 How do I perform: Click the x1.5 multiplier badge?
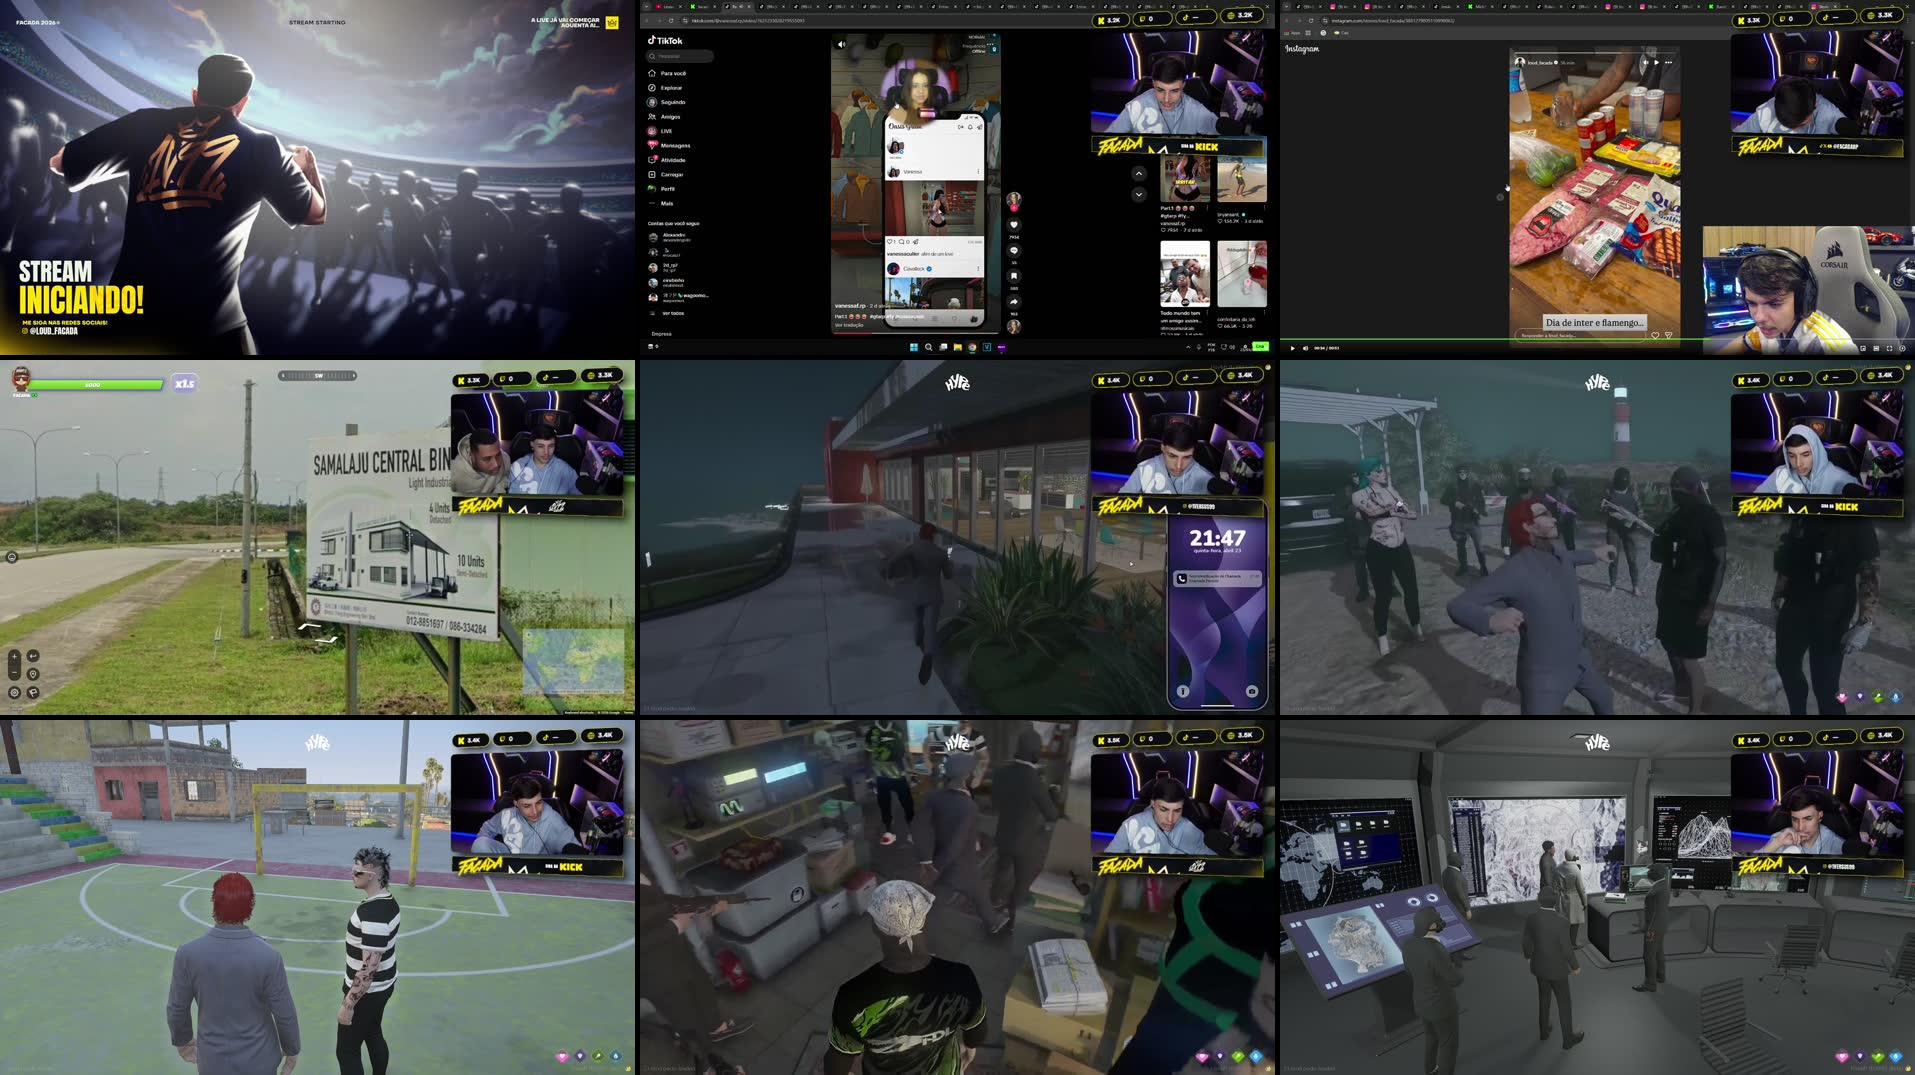pyautogui.click(x=184, y=384)
